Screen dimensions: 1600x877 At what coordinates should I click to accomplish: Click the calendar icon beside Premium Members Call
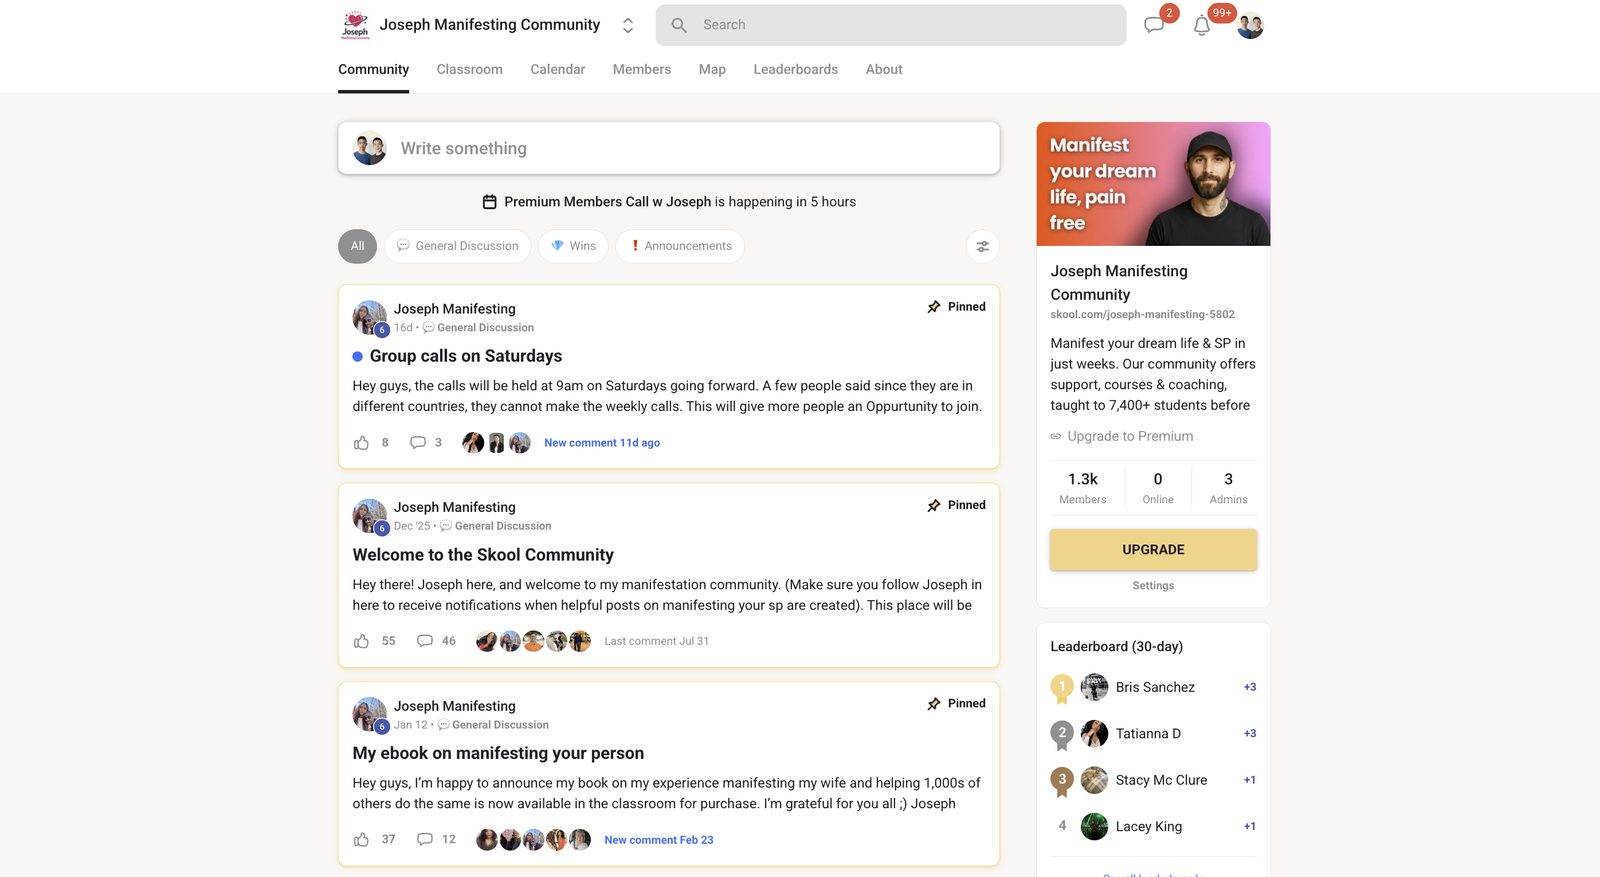490,202
